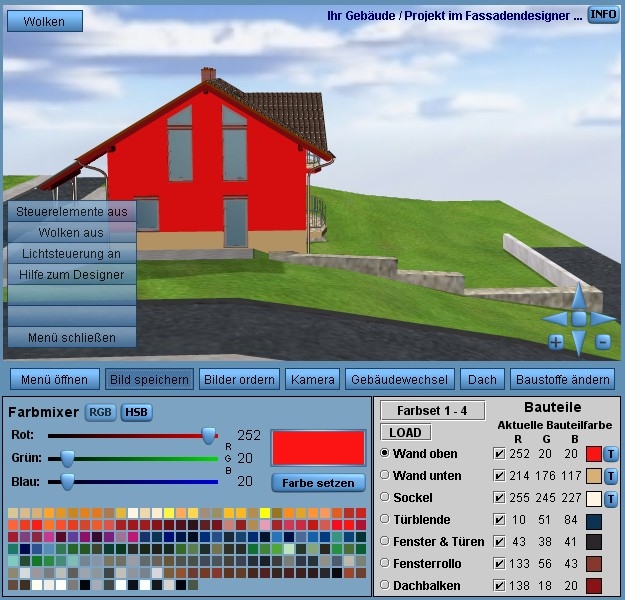Viewport: 625px width, 600px height.
Task: Click the 'Bild speichern' button
Action: 149,379
